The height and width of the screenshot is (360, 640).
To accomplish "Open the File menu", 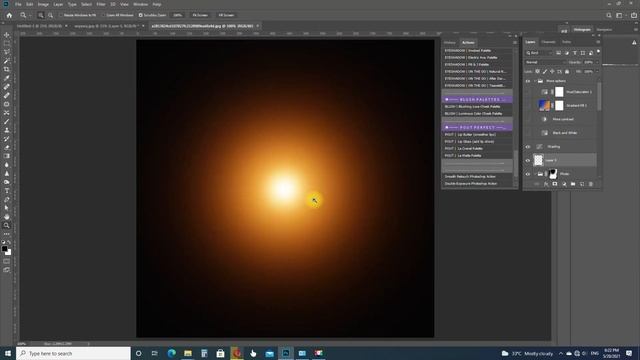I will click(x=18, y=4).
